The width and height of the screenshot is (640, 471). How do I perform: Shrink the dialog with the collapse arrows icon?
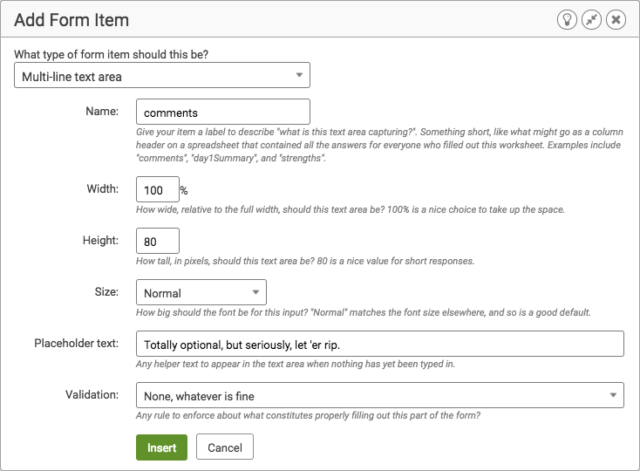[x=591, y=20]
